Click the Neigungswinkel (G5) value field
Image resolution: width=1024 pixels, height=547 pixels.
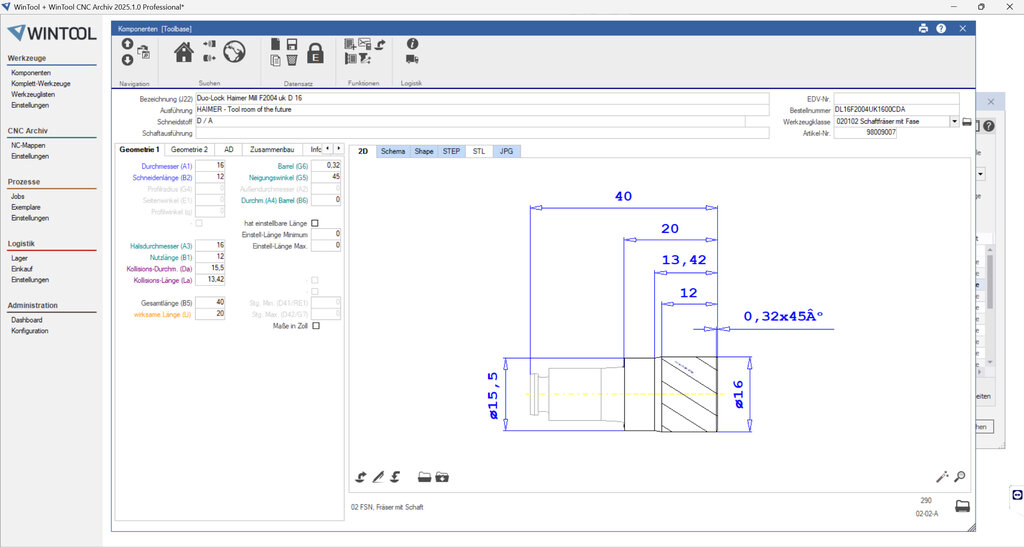click(x=326, y=177)
